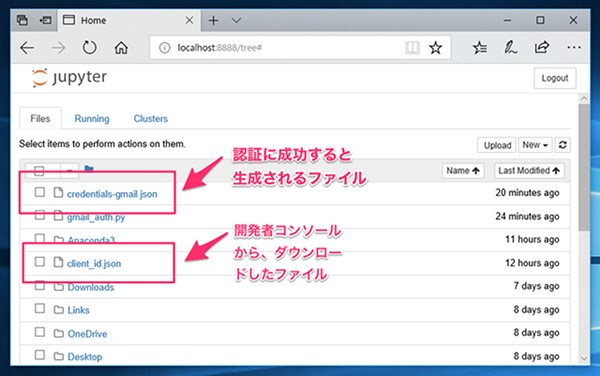Open the OneDrive folder link
Image resolution: width=600 pixels, height=376 pixels.
click(x=87, y=334)
